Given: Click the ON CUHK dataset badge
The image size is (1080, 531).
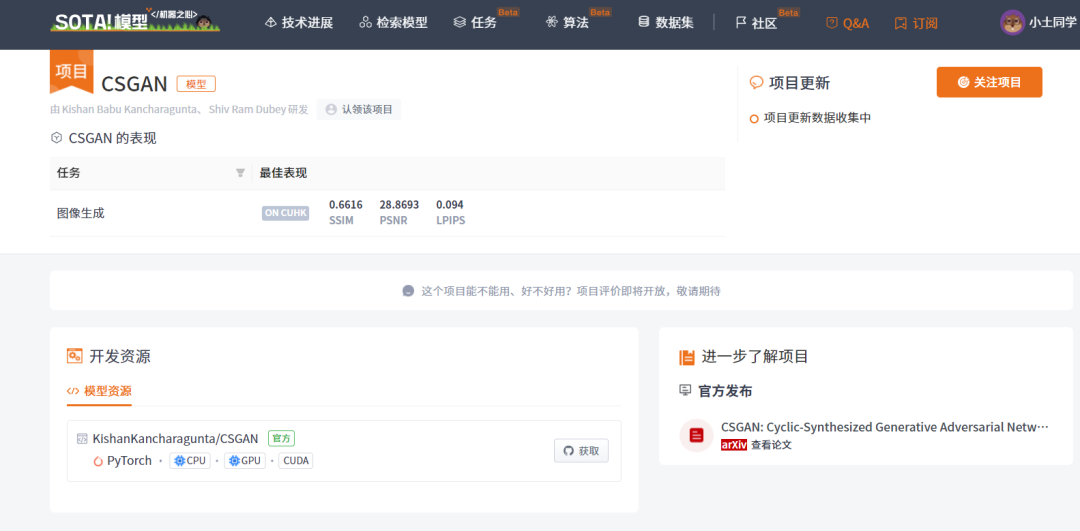Looking at the screenshot, I should coord(286,213).
